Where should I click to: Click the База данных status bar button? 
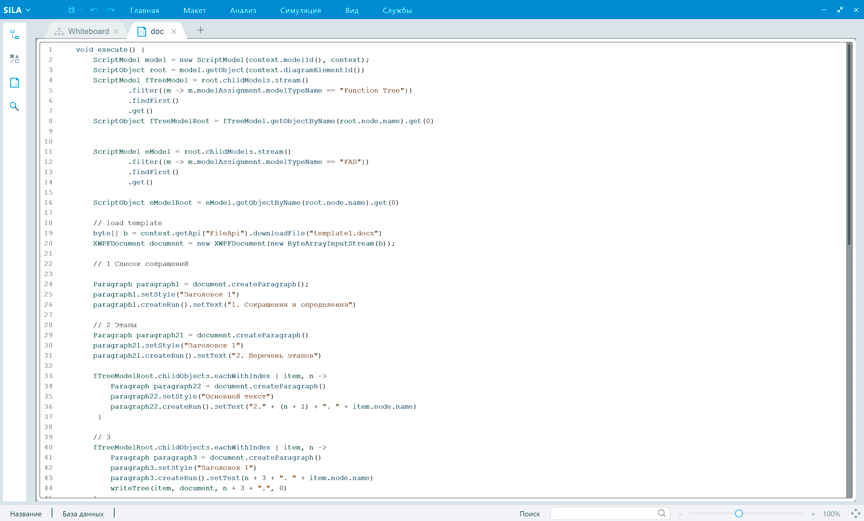[x=83, y=513]
